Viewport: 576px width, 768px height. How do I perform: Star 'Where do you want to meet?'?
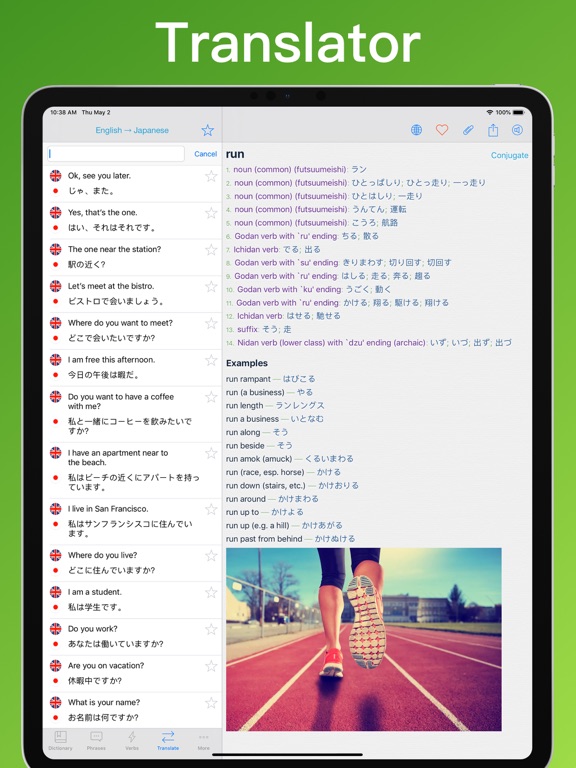[211, 323]
